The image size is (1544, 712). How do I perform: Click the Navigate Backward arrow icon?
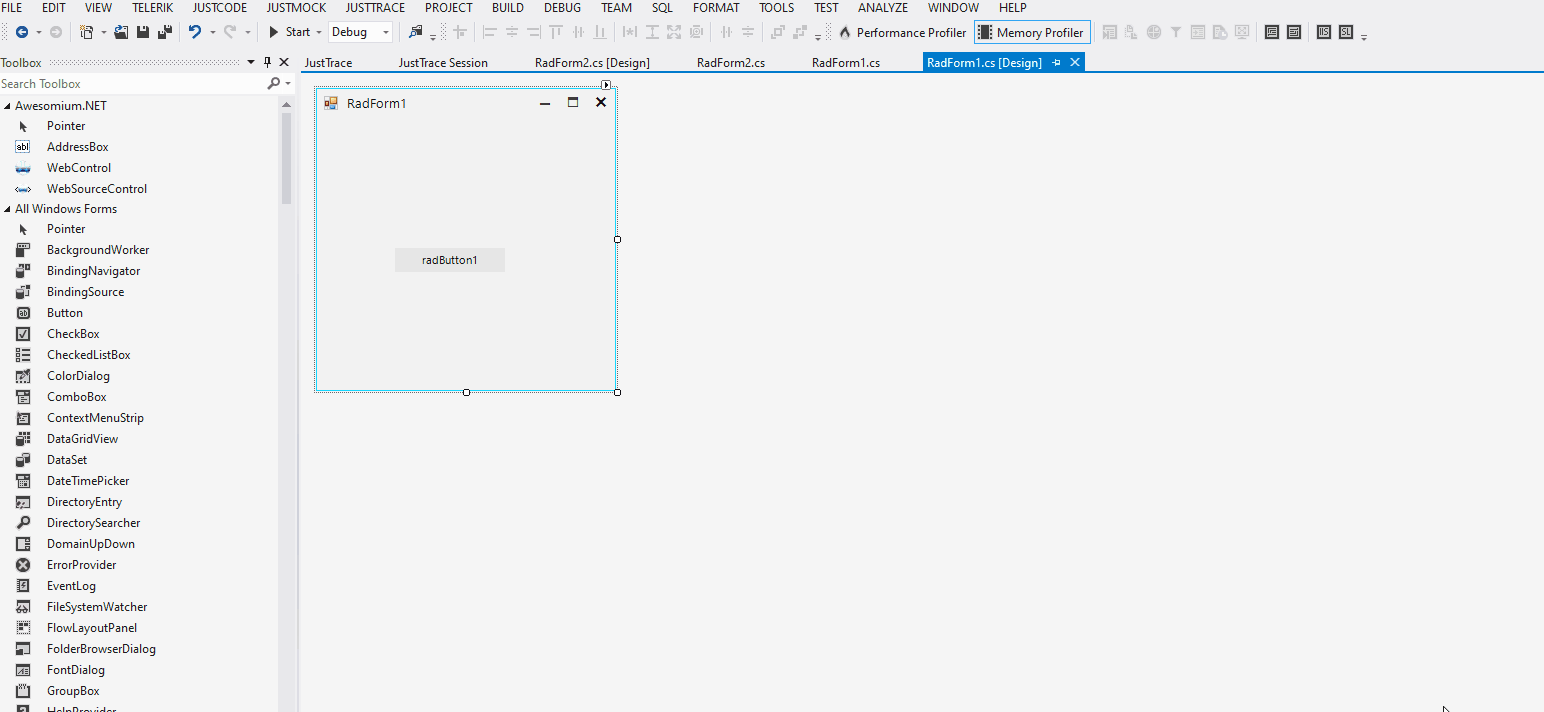22,32
